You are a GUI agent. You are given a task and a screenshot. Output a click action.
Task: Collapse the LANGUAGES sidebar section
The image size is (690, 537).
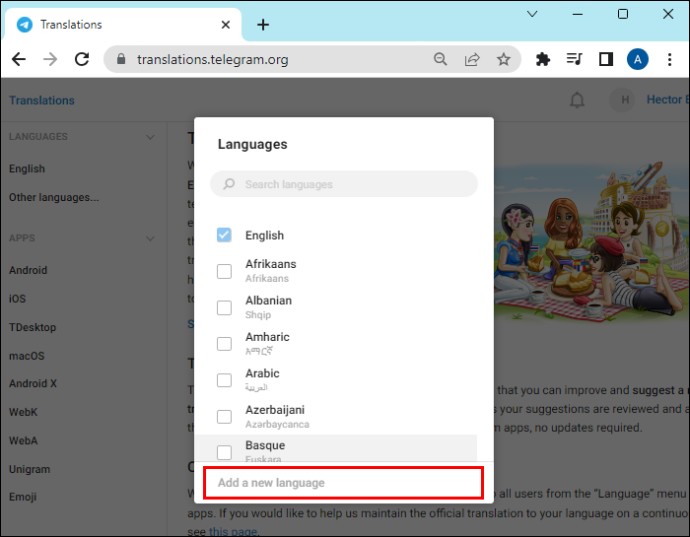[150, 137]
